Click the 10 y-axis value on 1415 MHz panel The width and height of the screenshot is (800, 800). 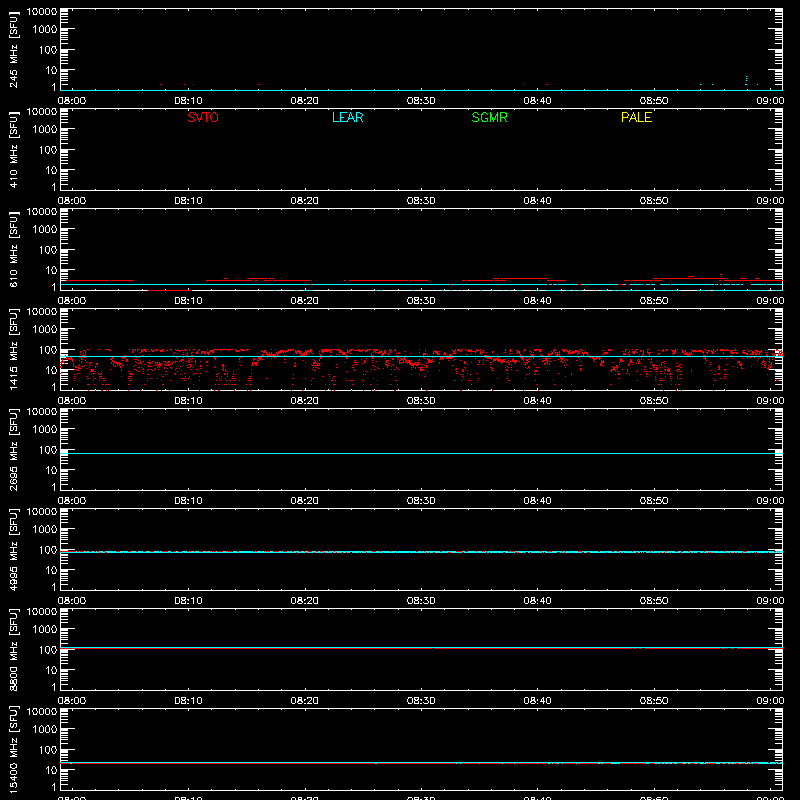click(51, 370)
